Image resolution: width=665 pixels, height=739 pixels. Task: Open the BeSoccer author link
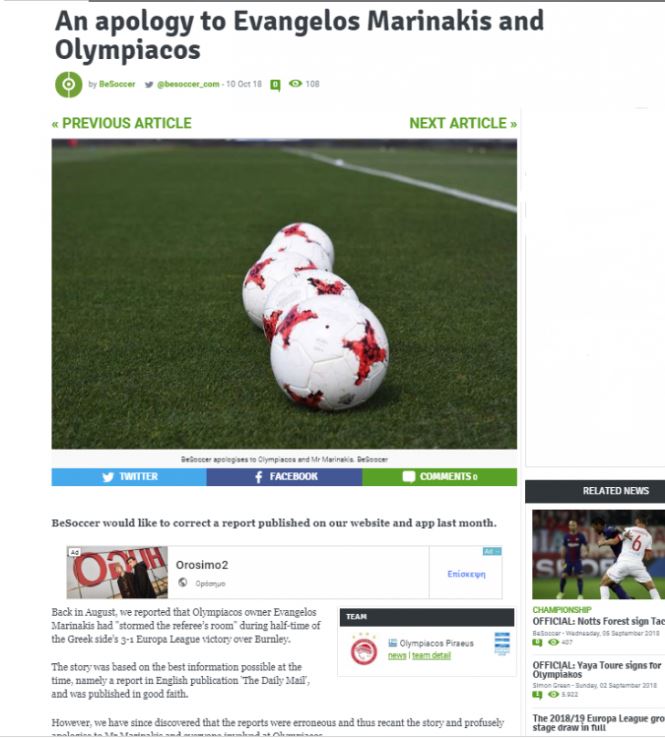point(117,84)
